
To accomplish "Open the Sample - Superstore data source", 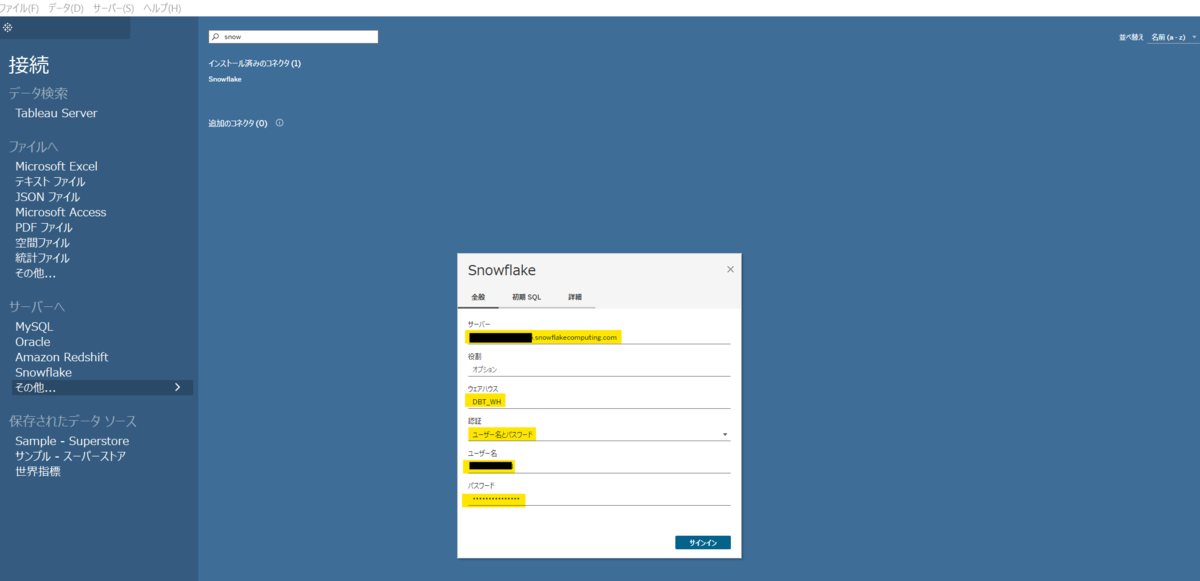I will [72, 441].
